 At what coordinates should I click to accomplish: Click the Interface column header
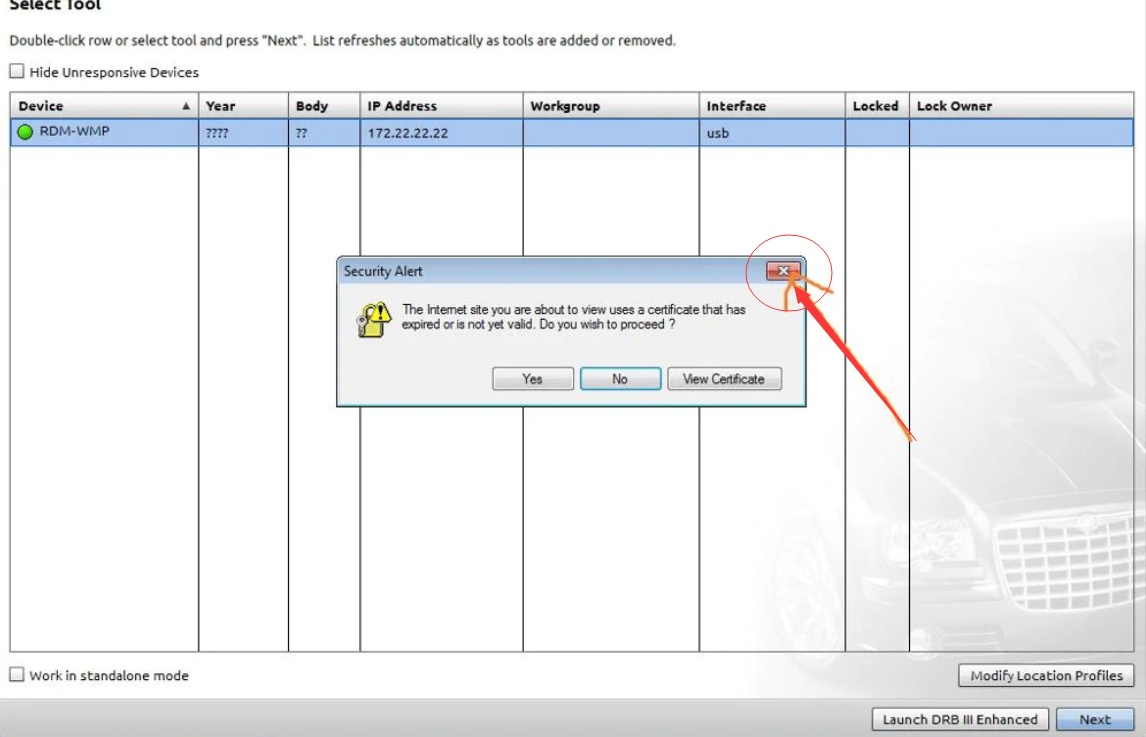[x=772, y=106]
